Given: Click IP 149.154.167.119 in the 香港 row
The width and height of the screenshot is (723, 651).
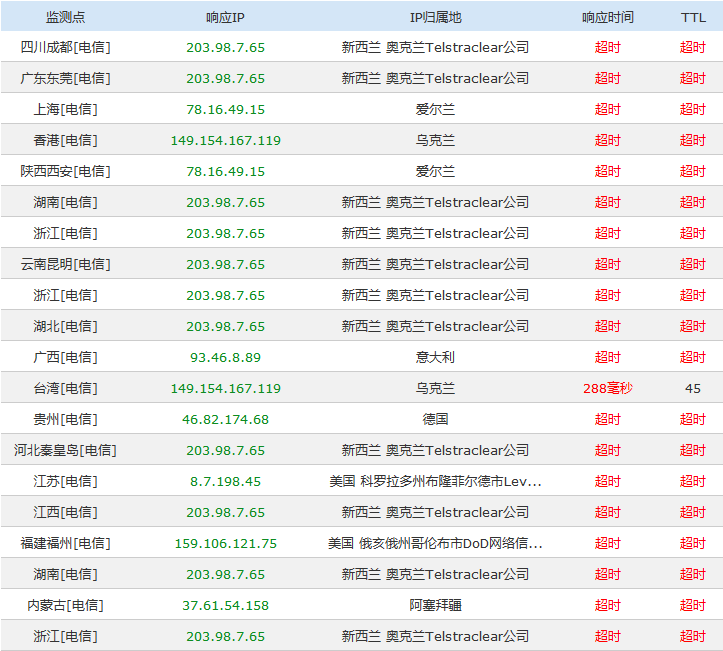Looking at the screenshot, I should [225, 140].
